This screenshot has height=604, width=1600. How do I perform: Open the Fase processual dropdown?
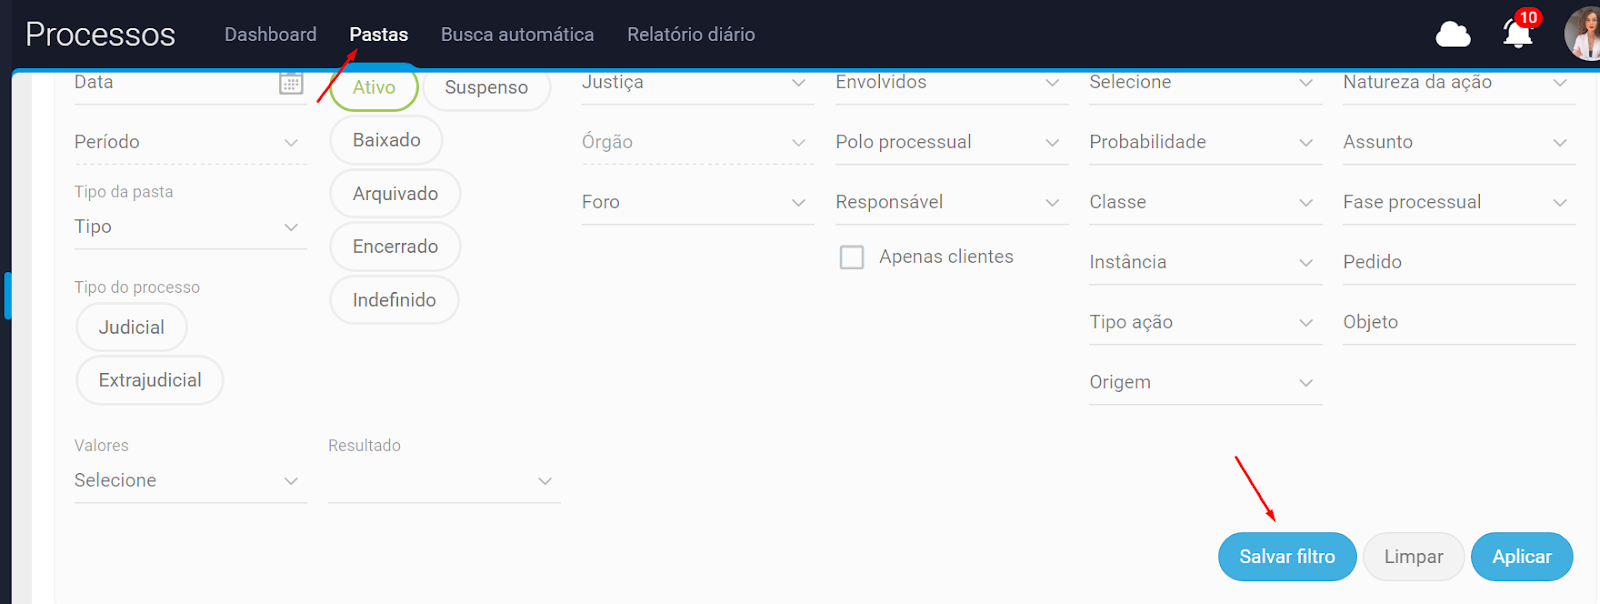[x=1457, y=202]
